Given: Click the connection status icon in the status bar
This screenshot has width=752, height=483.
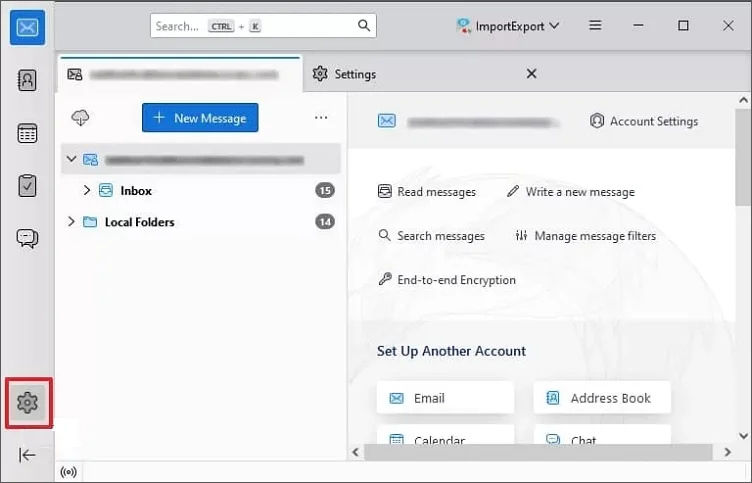Looking at the screenshot, I should (x=69, y=472).
